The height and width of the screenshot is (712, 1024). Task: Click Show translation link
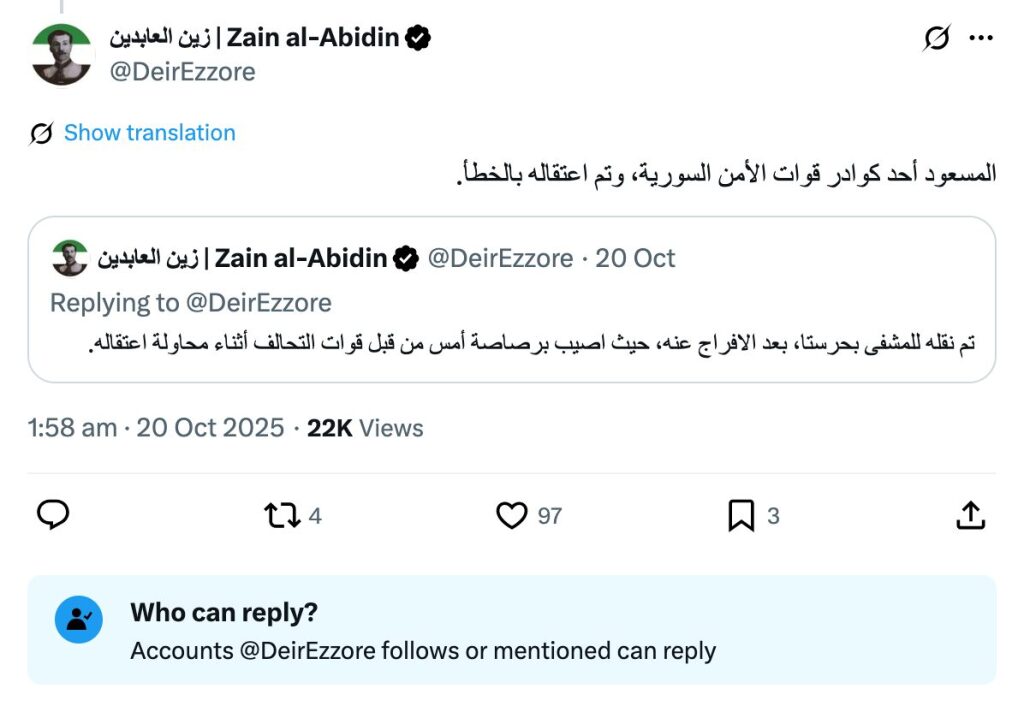[x=149, y=133]
